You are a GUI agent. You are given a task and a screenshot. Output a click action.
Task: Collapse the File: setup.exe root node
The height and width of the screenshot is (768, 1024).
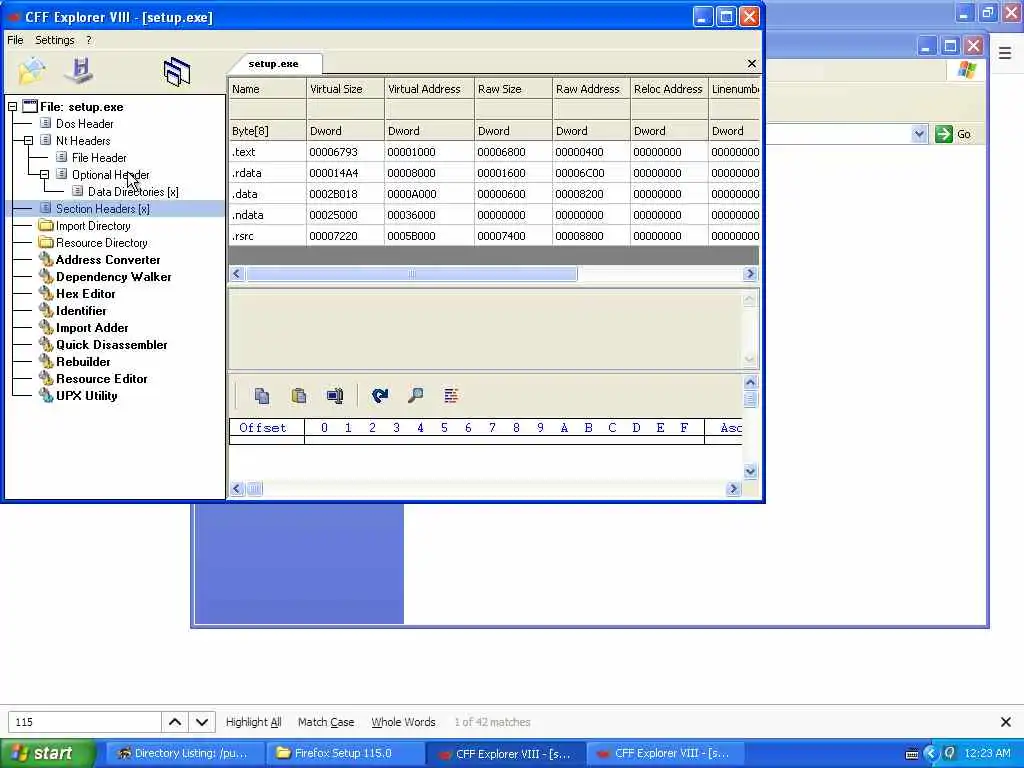[x=12, y=106]
